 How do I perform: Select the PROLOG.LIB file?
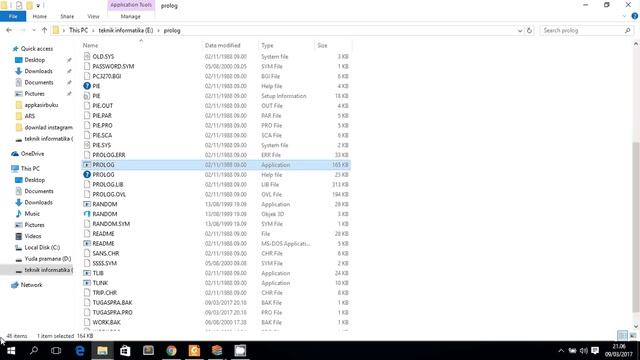point(108,184)
